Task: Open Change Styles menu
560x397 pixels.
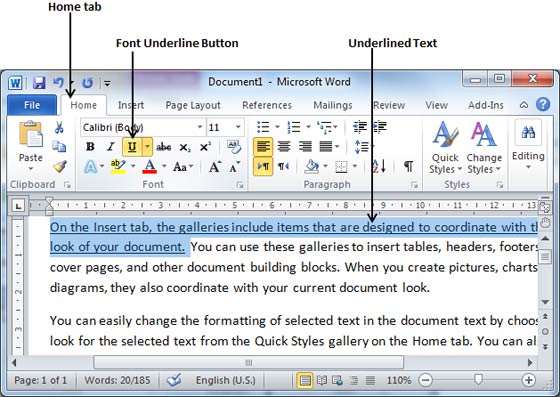Action: click(x=484, y=148)
